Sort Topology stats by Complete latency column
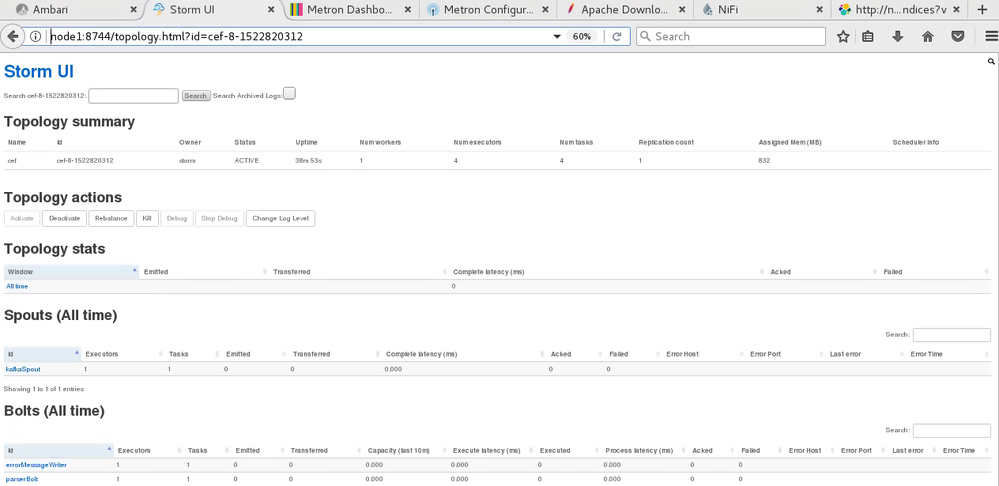 607,272
